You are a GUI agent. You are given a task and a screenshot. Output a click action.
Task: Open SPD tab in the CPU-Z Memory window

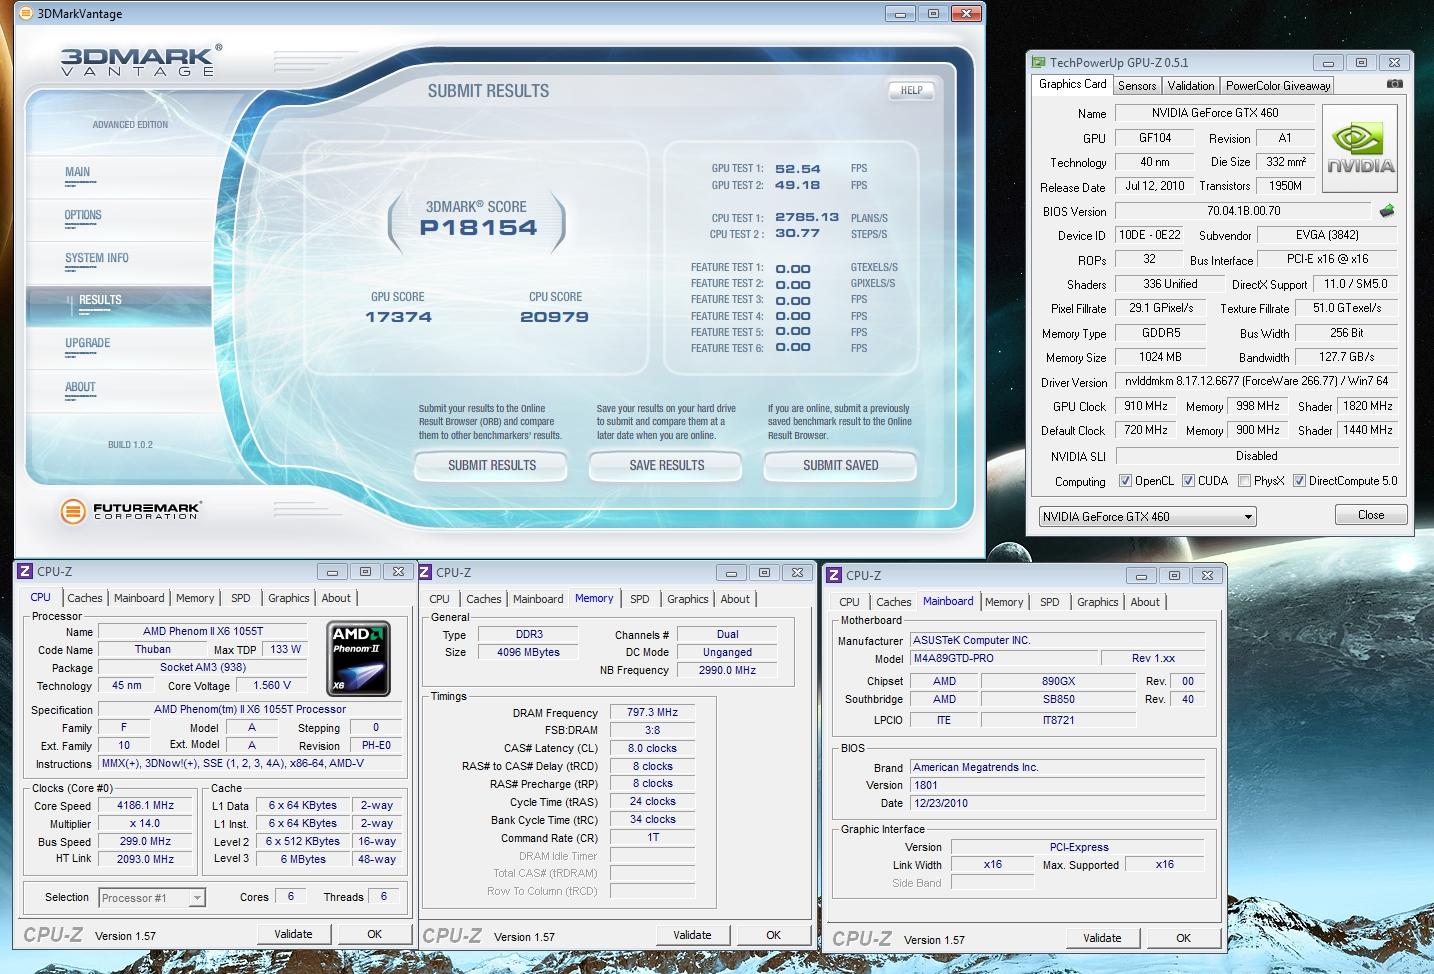coord(640,599)
